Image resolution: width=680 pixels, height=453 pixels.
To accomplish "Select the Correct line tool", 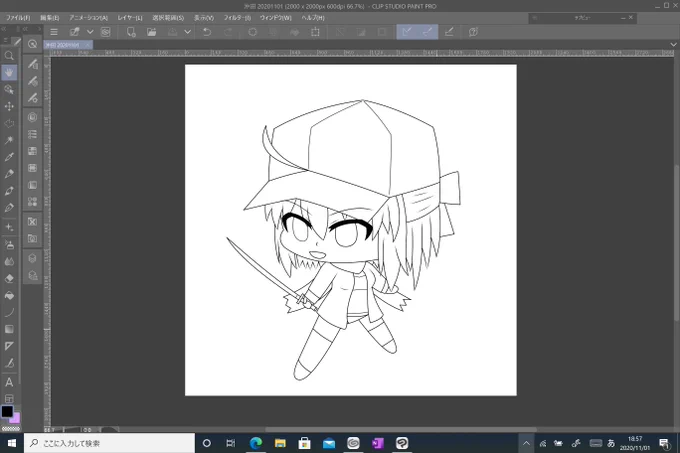I will click(9, 363).
